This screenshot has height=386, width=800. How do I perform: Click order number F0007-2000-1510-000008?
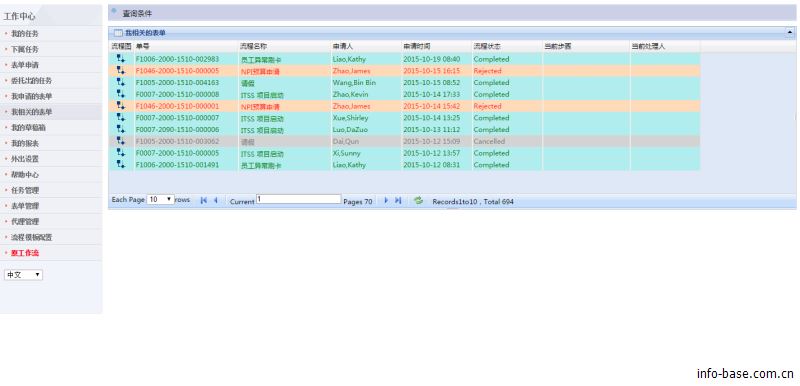pyautogui.click(x=177, y=94)
